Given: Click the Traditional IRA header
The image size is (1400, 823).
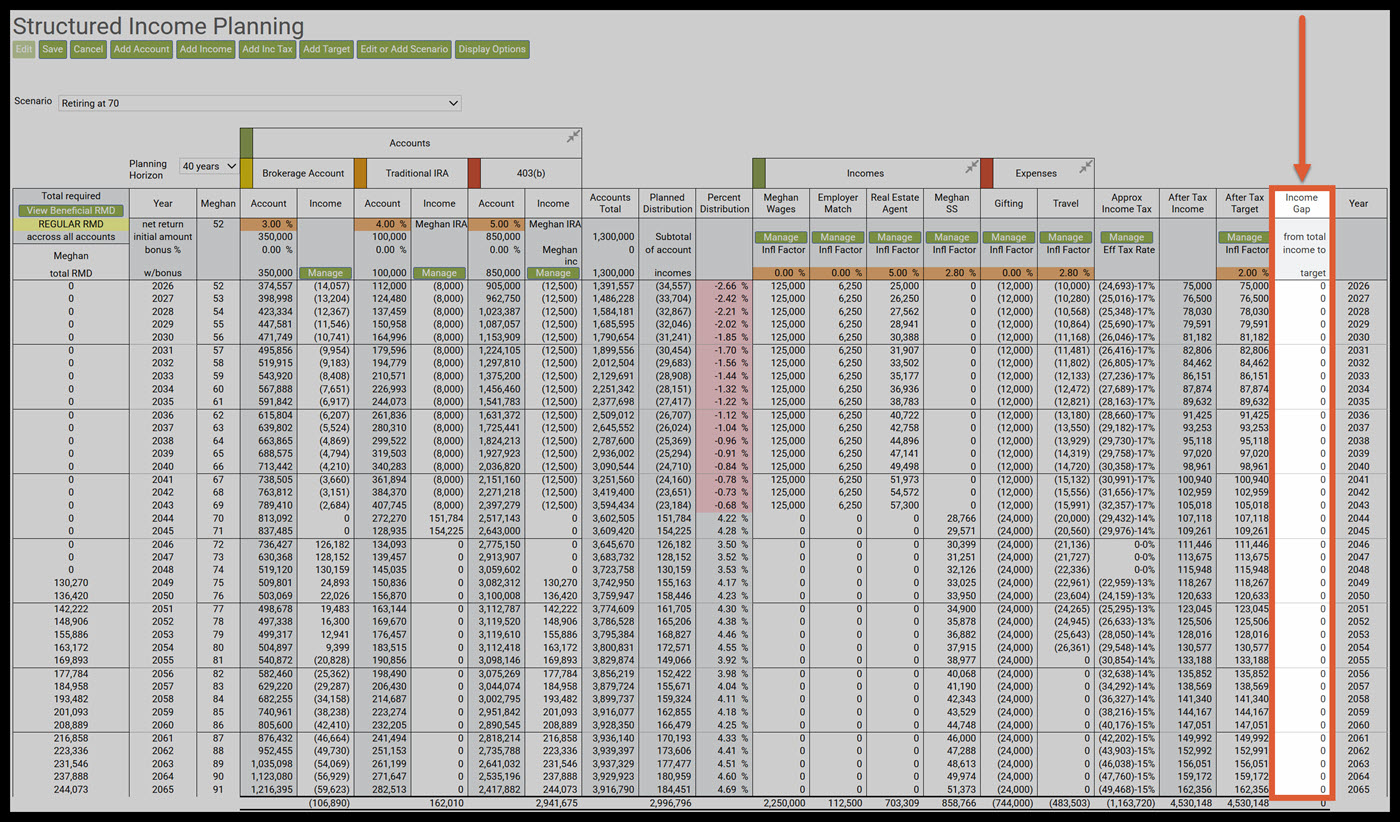Looking at the screenshot, I should tap(417, 173).
